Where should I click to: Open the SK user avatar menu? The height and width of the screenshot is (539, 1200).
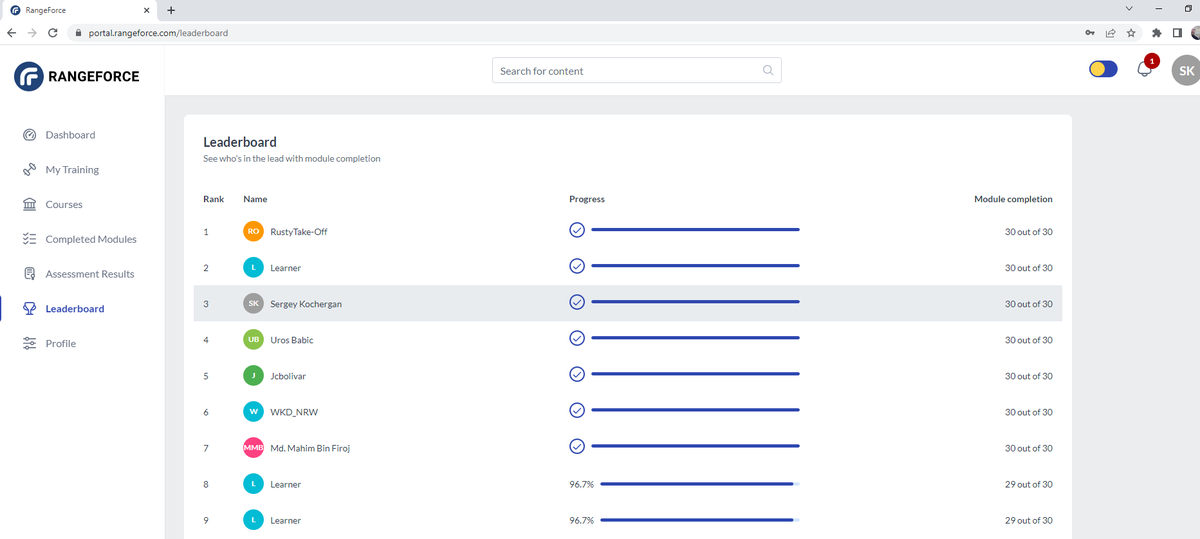1186,70
